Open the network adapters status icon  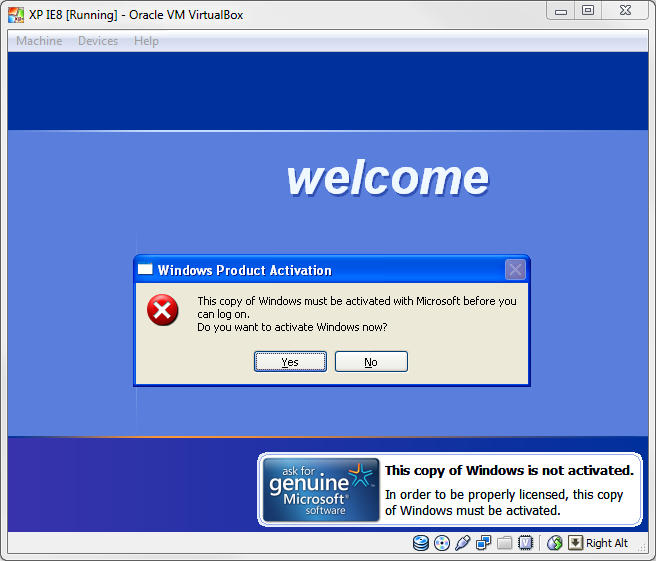click(483, 543)
